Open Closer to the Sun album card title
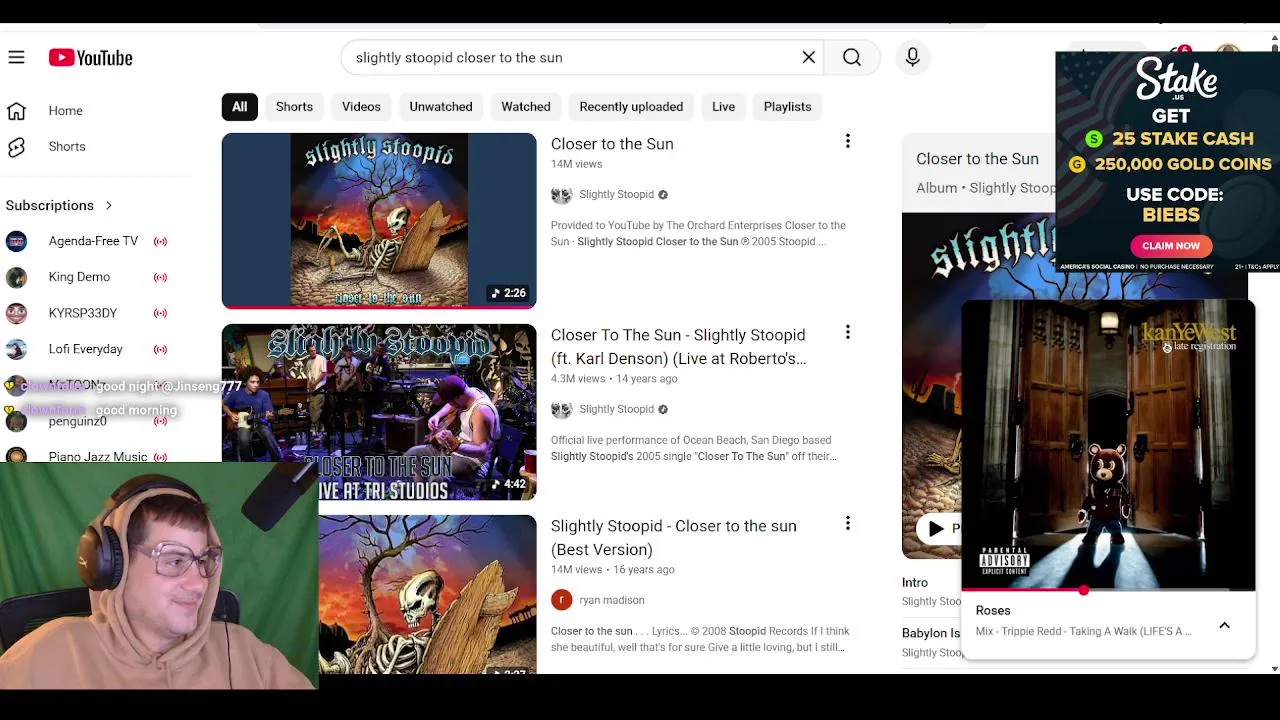The image size is (1280, 720). point(977,159)
